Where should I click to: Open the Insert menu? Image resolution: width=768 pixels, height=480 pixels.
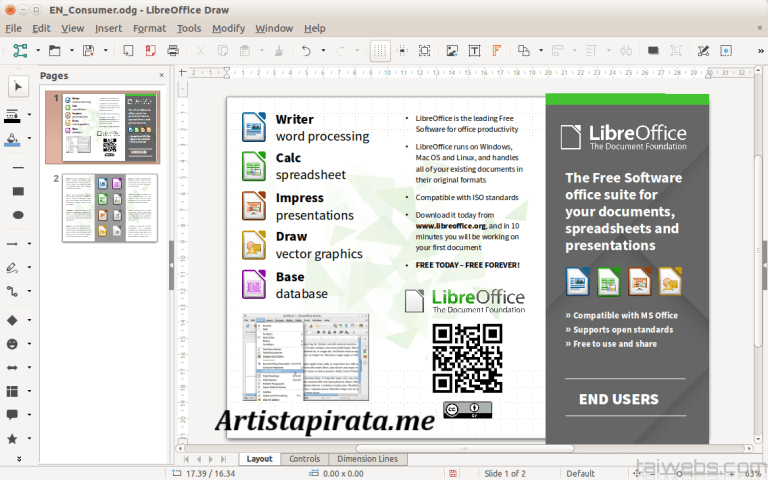[x=108, y=28]
